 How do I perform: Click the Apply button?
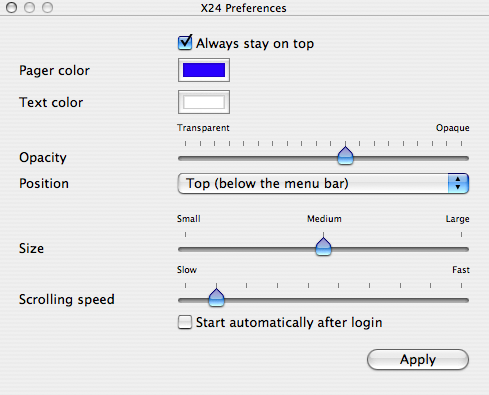(418, 360)
